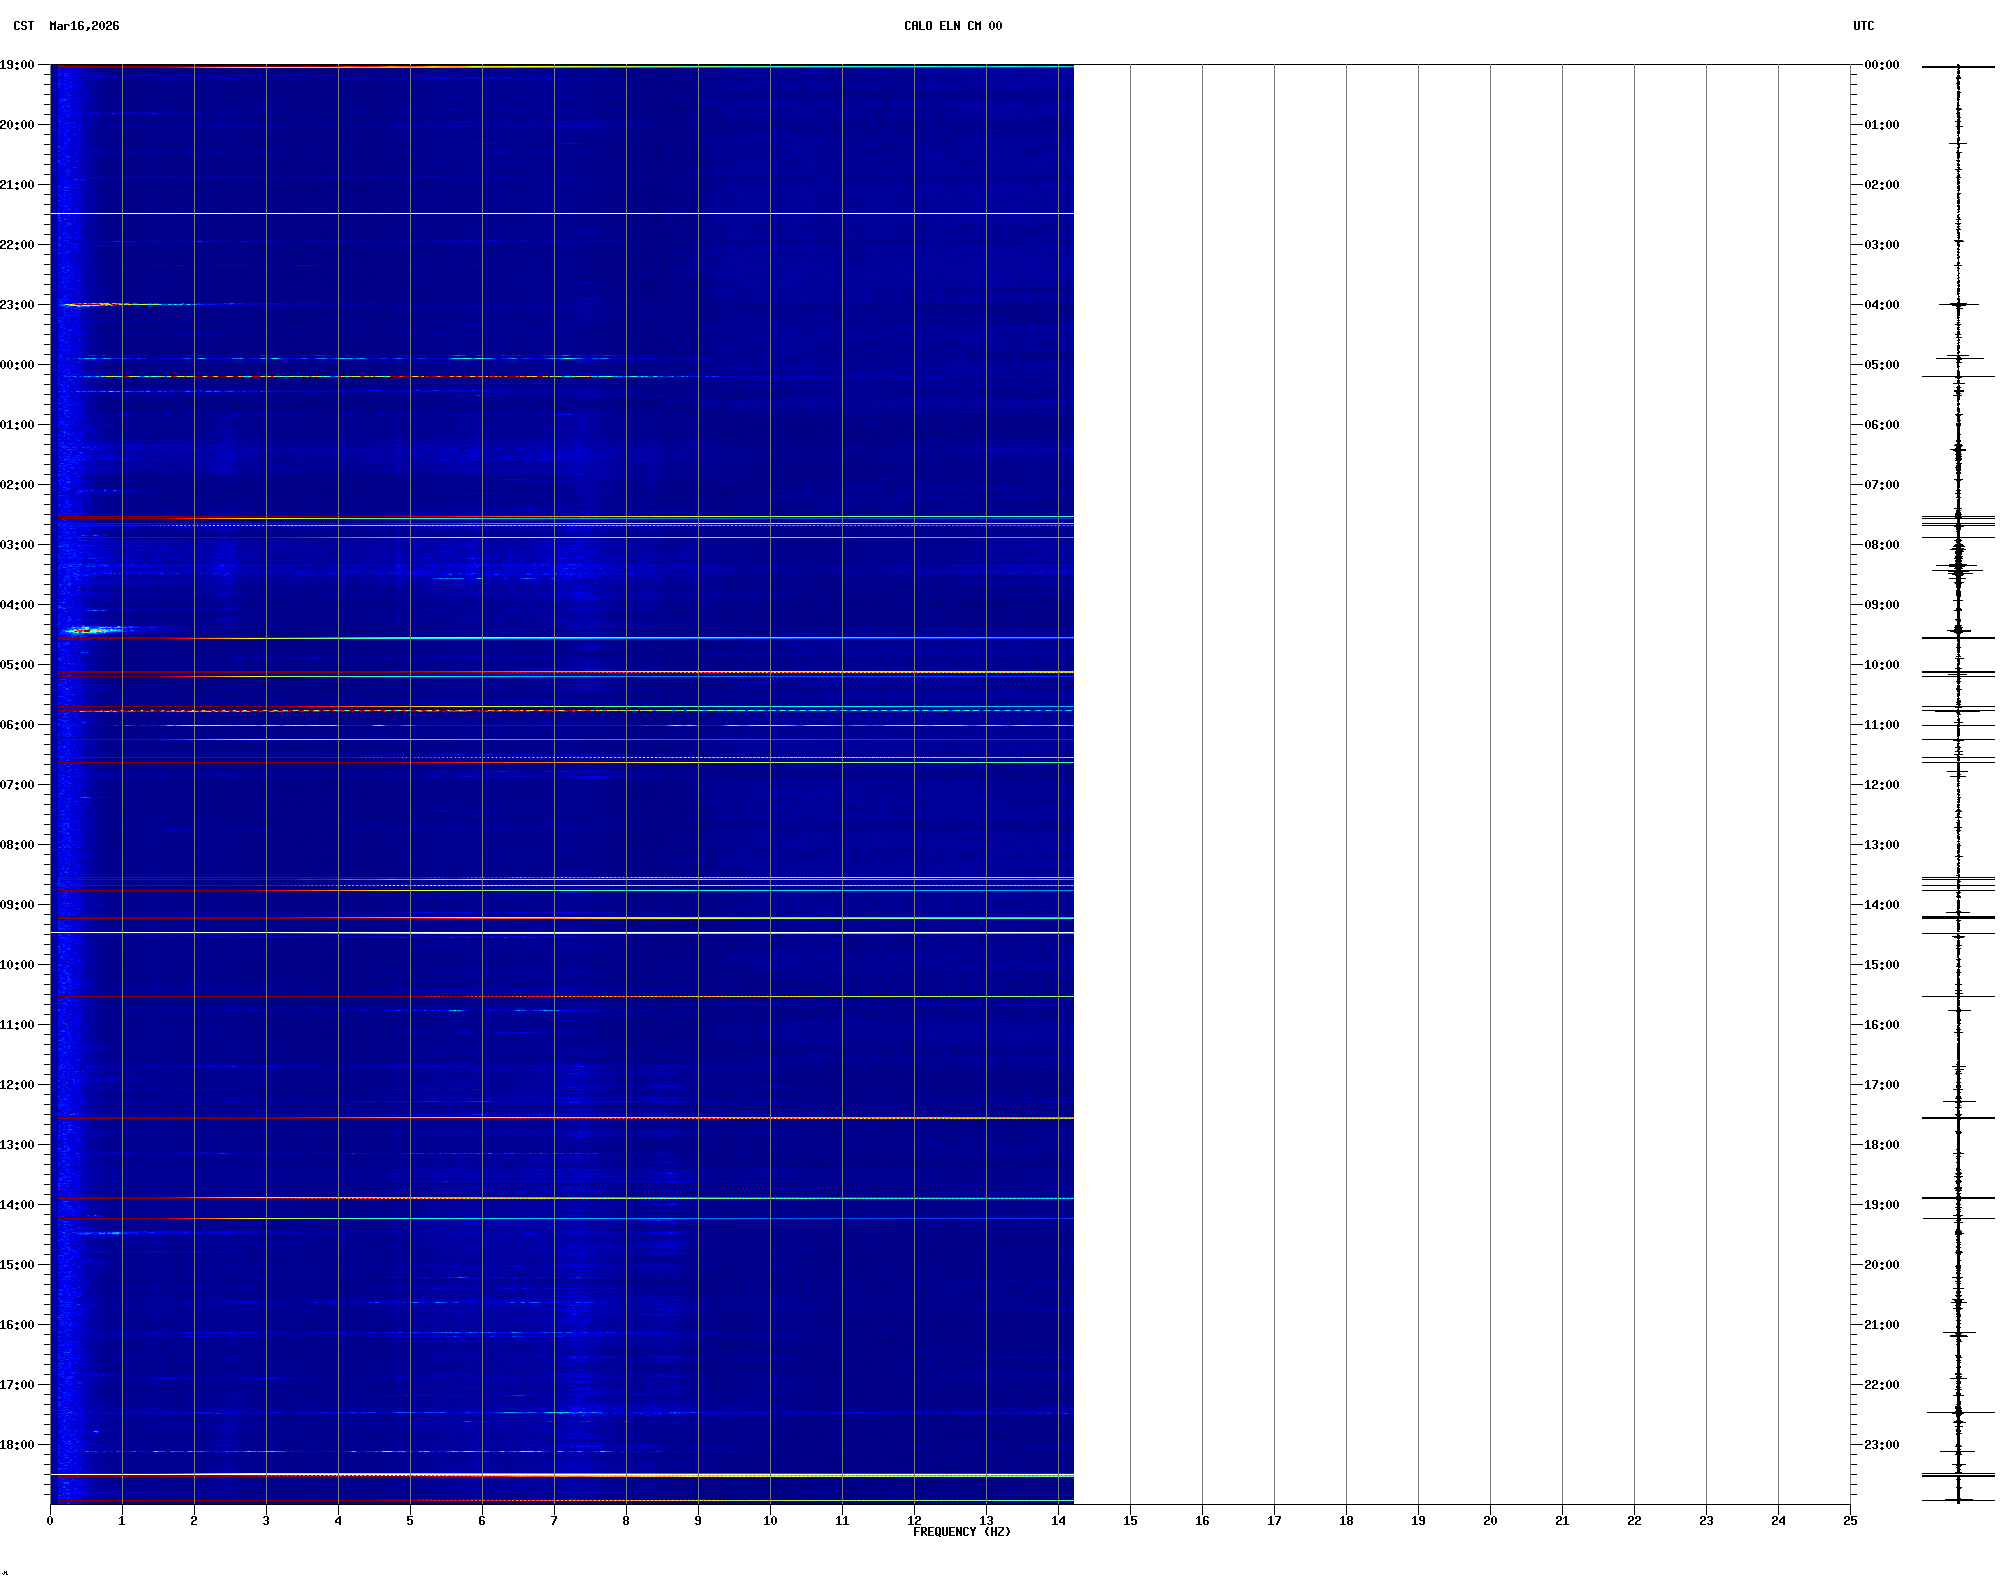
Task: Click the CST timezone label
Action: click(24, 26)
